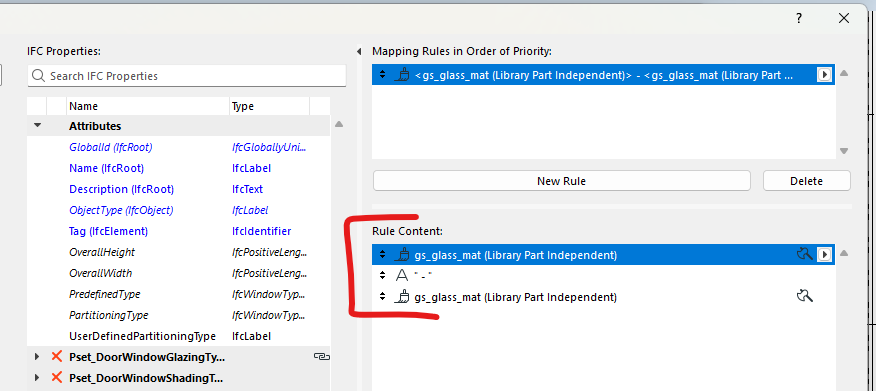Click the Delete button
The width and height of the screenshot is (876, 391).
tap(807, 181)
